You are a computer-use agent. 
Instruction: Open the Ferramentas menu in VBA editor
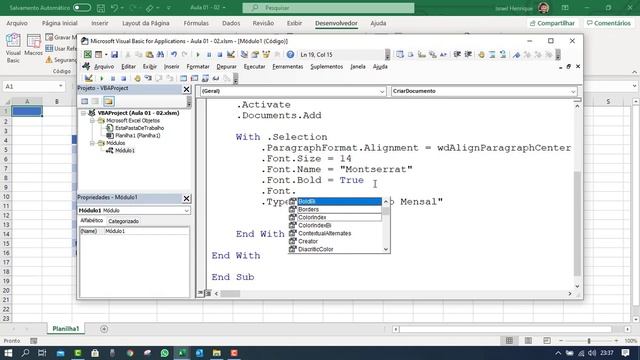pyautogui.click(x=288, y=67)
